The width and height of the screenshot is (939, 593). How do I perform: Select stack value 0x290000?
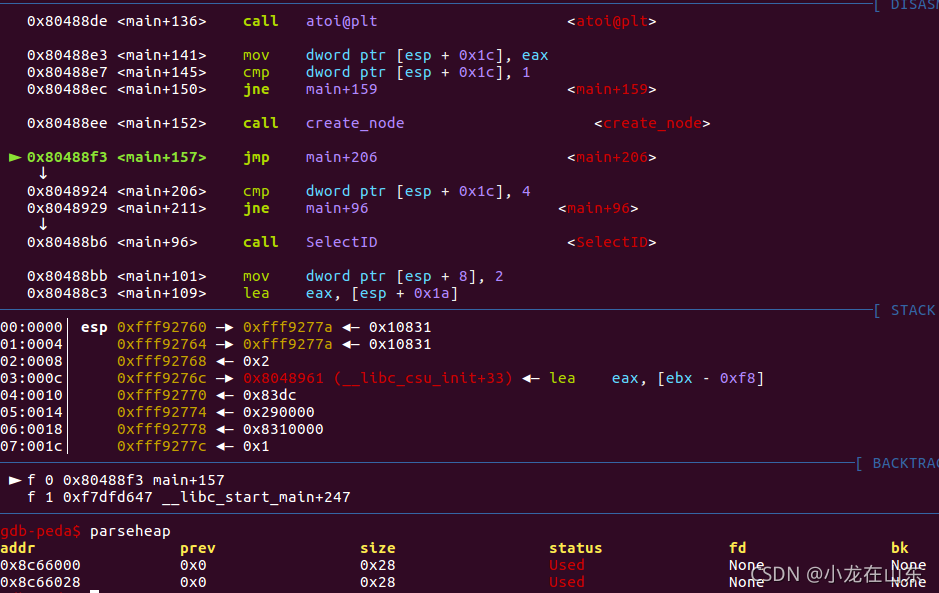click(278, 412)
